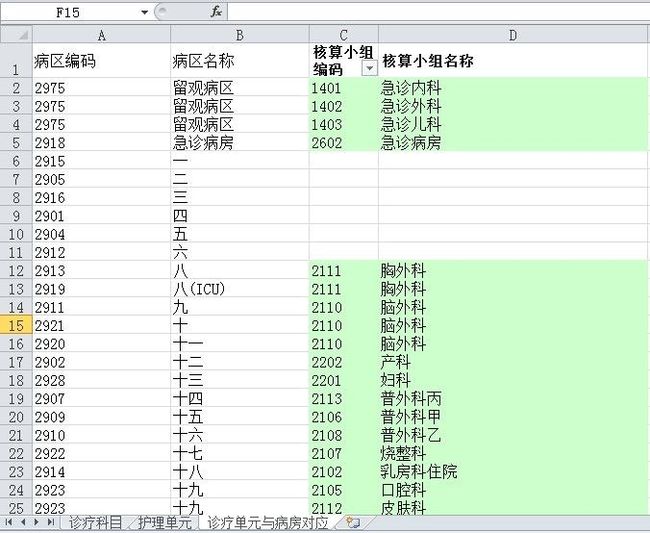Jump to last sheet navigation arrow
Viewport: 650px width, 533px height.
click(x=51, y=522)
